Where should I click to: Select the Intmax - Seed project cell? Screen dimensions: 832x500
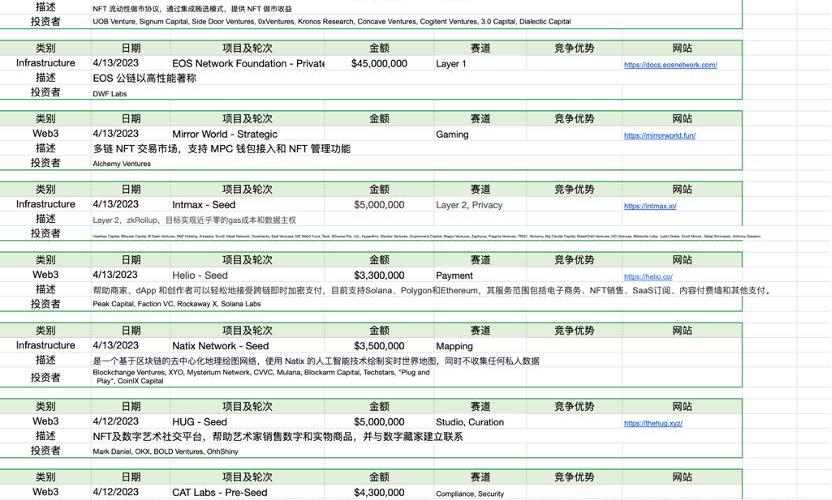tap(204, 205)
